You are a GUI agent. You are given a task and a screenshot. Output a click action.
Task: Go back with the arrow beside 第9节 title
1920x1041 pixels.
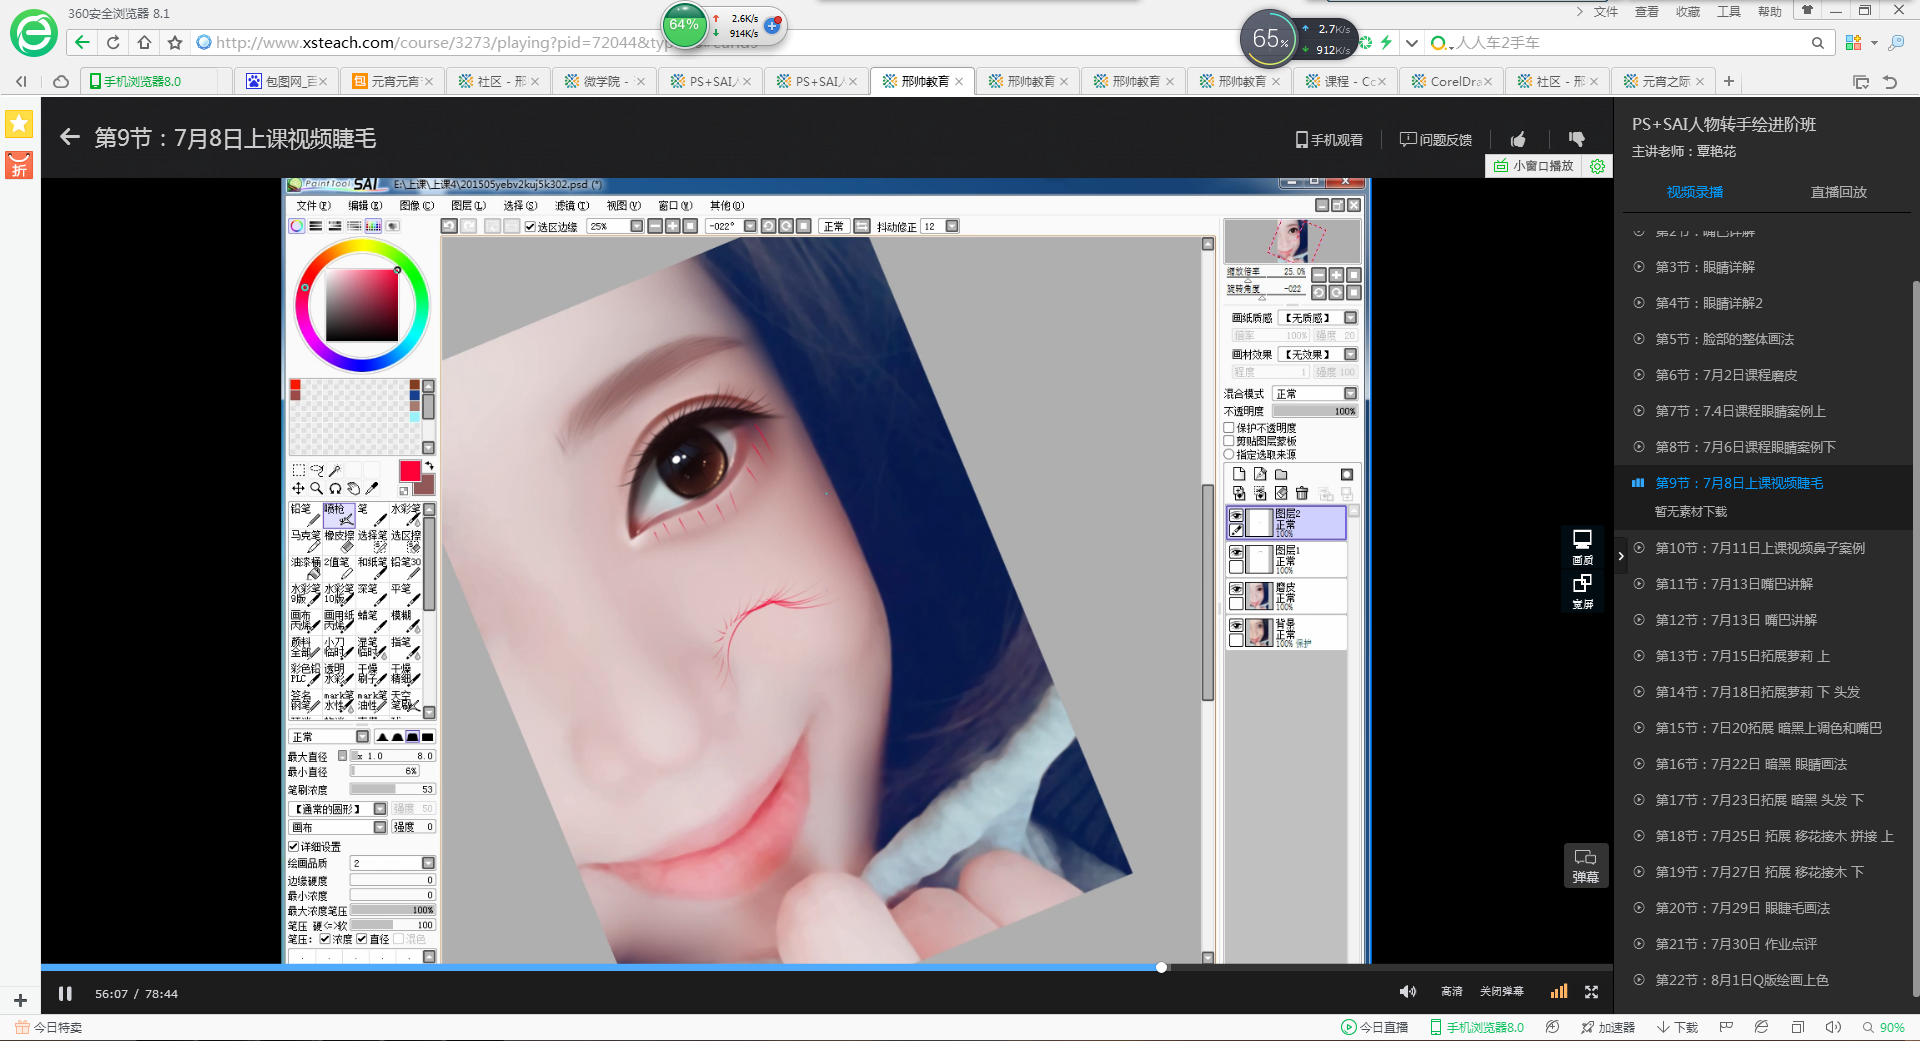coord(69,138)
